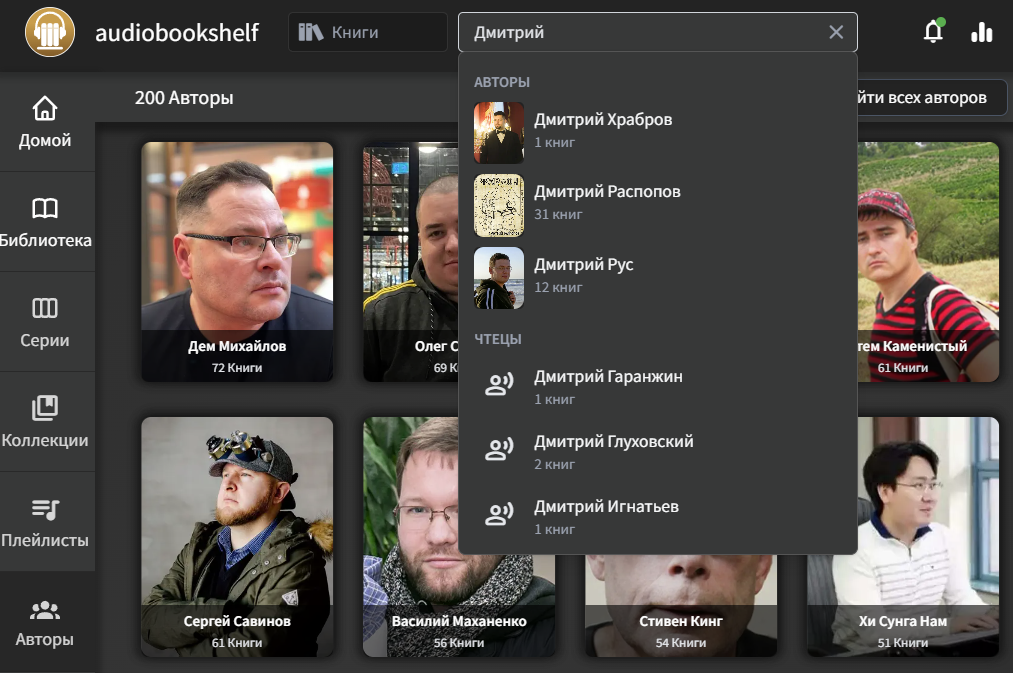Screen dimensions: 1013x673
Task: Select narrator Дмитрий Игнатьев
Action: [606, 516]
